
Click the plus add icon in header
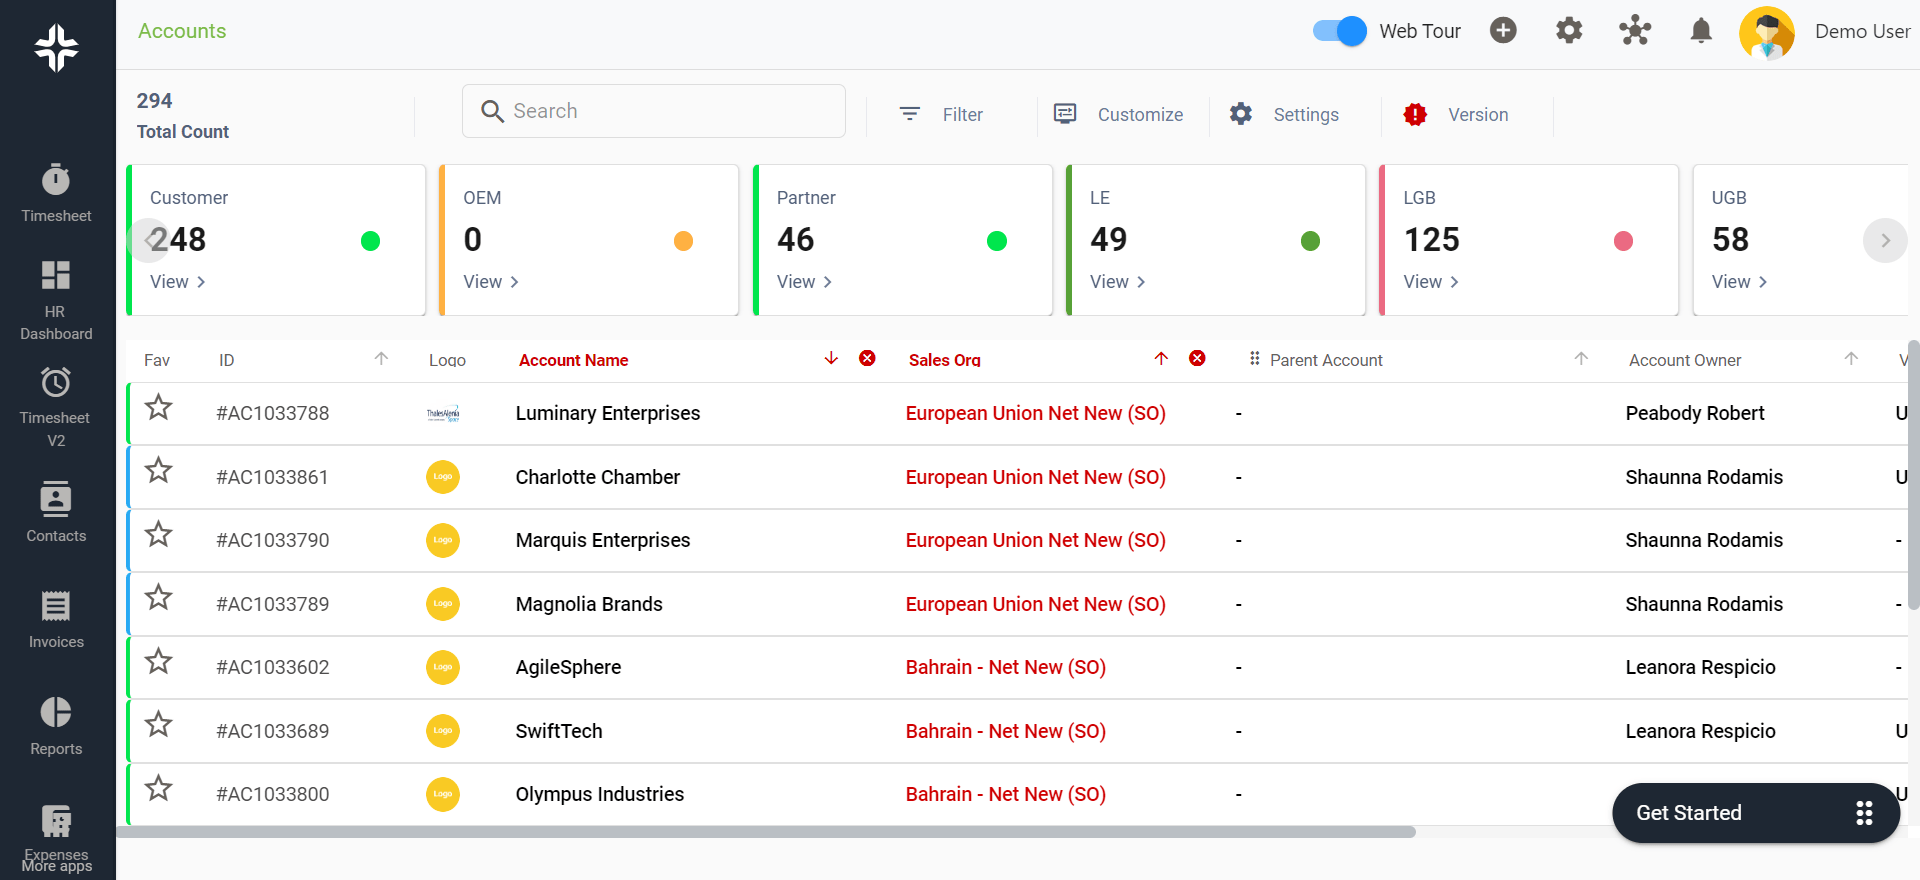(1503, 31)
